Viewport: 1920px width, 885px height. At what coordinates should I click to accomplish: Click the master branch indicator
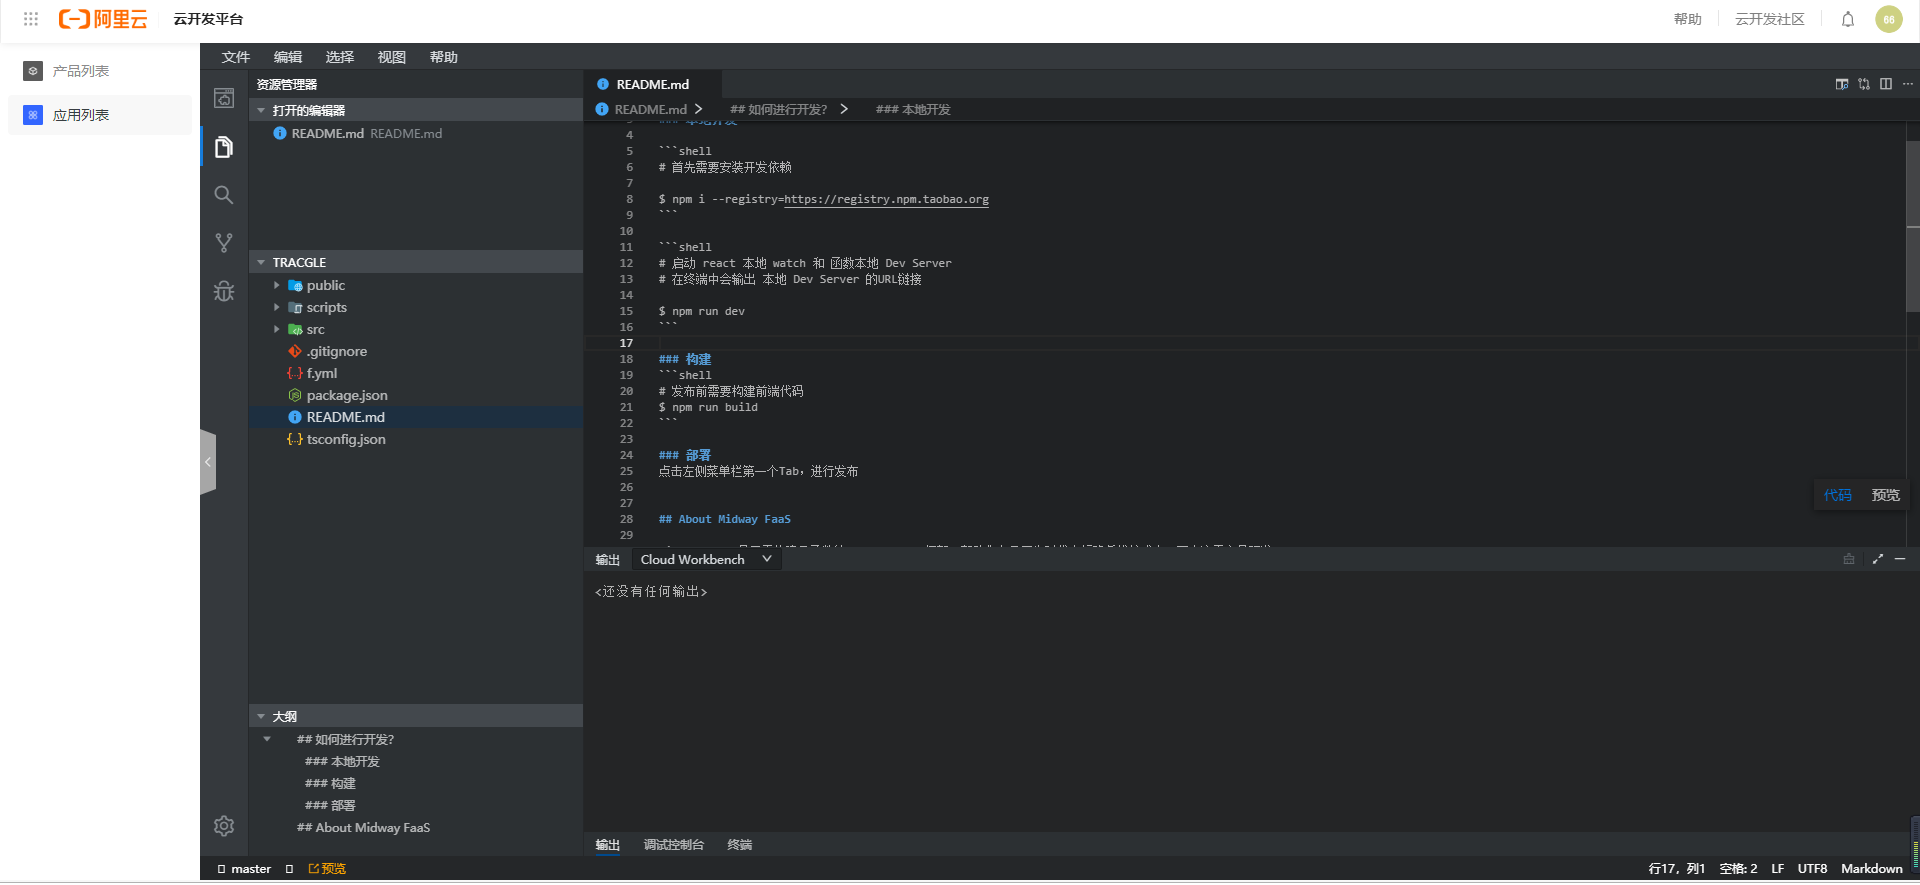coord(244,869)
